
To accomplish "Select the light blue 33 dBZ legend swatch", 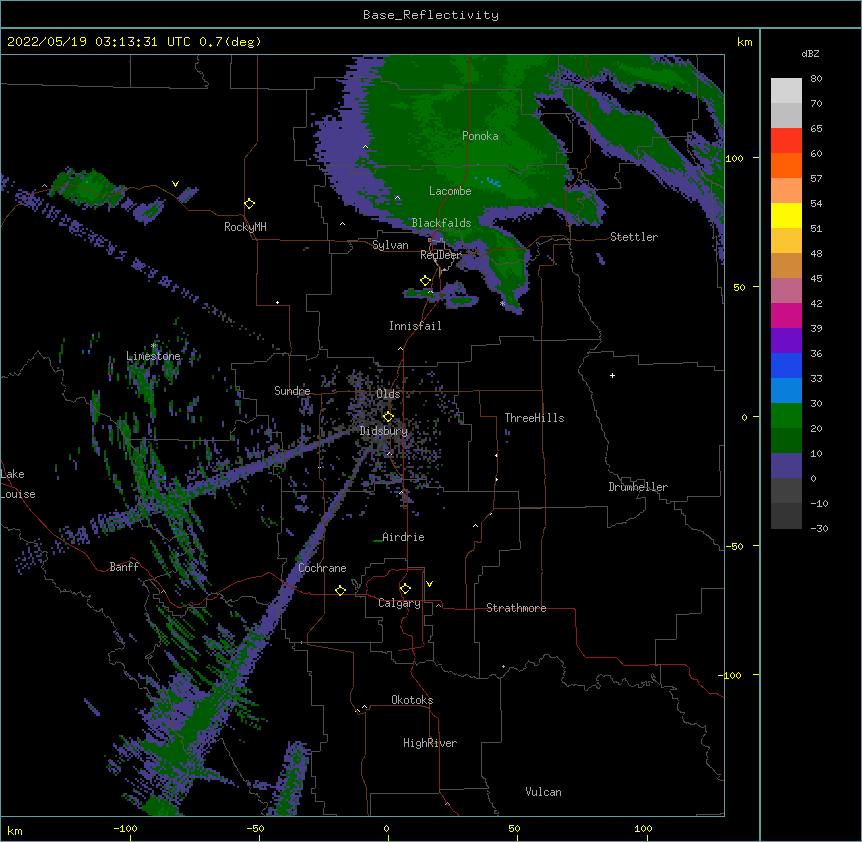I will (x=786, y=391).
